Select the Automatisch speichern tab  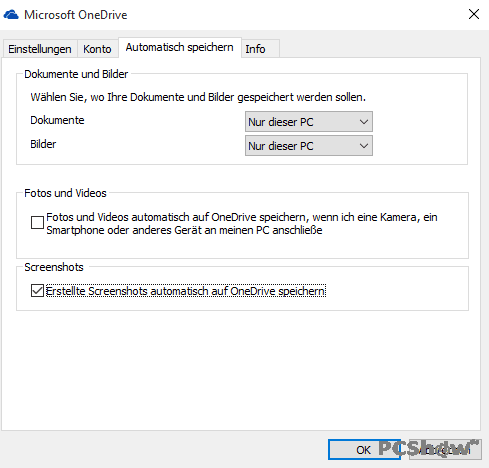coord(180,47)
